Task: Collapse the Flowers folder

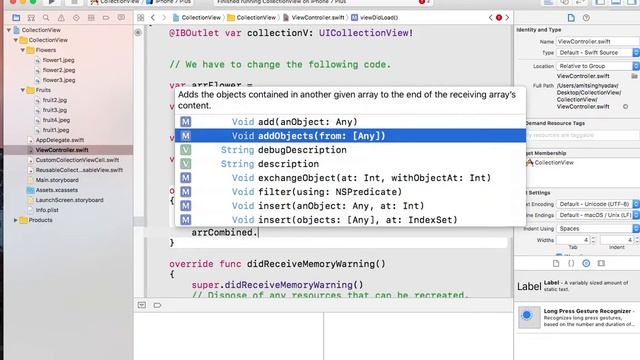Action: pos(23,50)
